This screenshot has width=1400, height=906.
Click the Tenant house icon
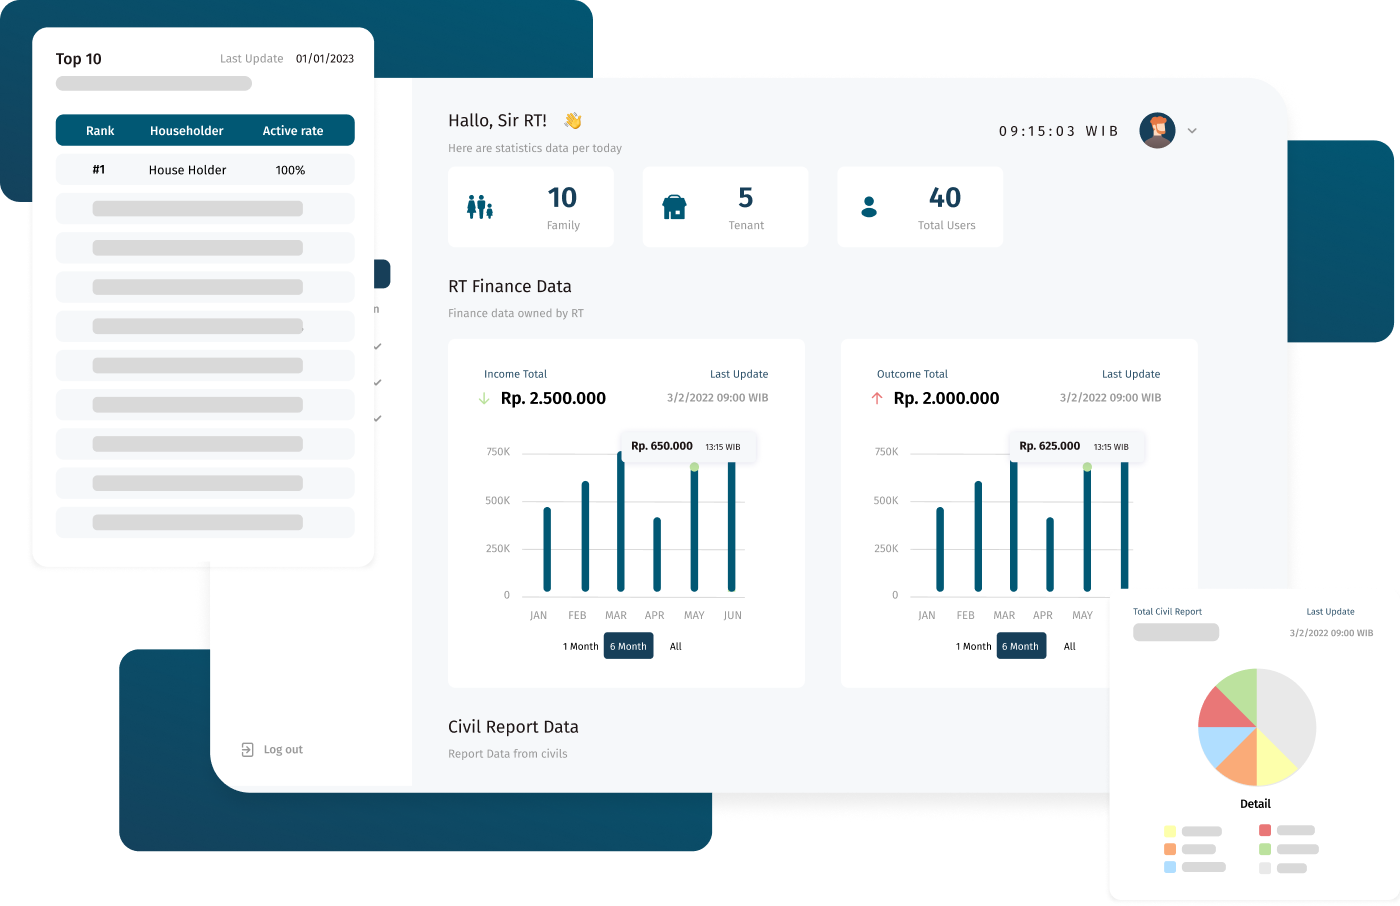(675, 207)
